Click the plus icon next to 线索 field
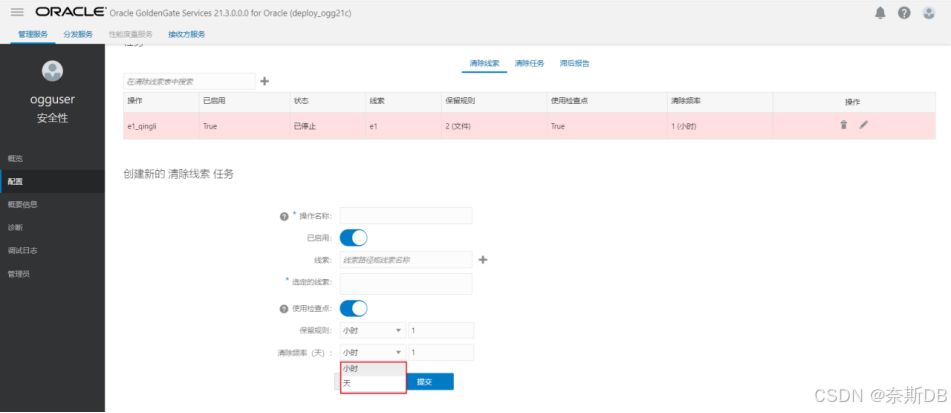Image resolution: width=951 pixels, height=413 pixels. 483,260
